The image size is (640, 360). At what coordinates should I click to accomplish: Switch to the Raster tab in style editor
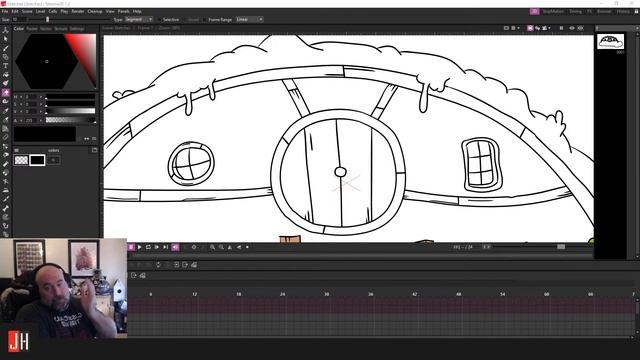(x=32, y=29)
